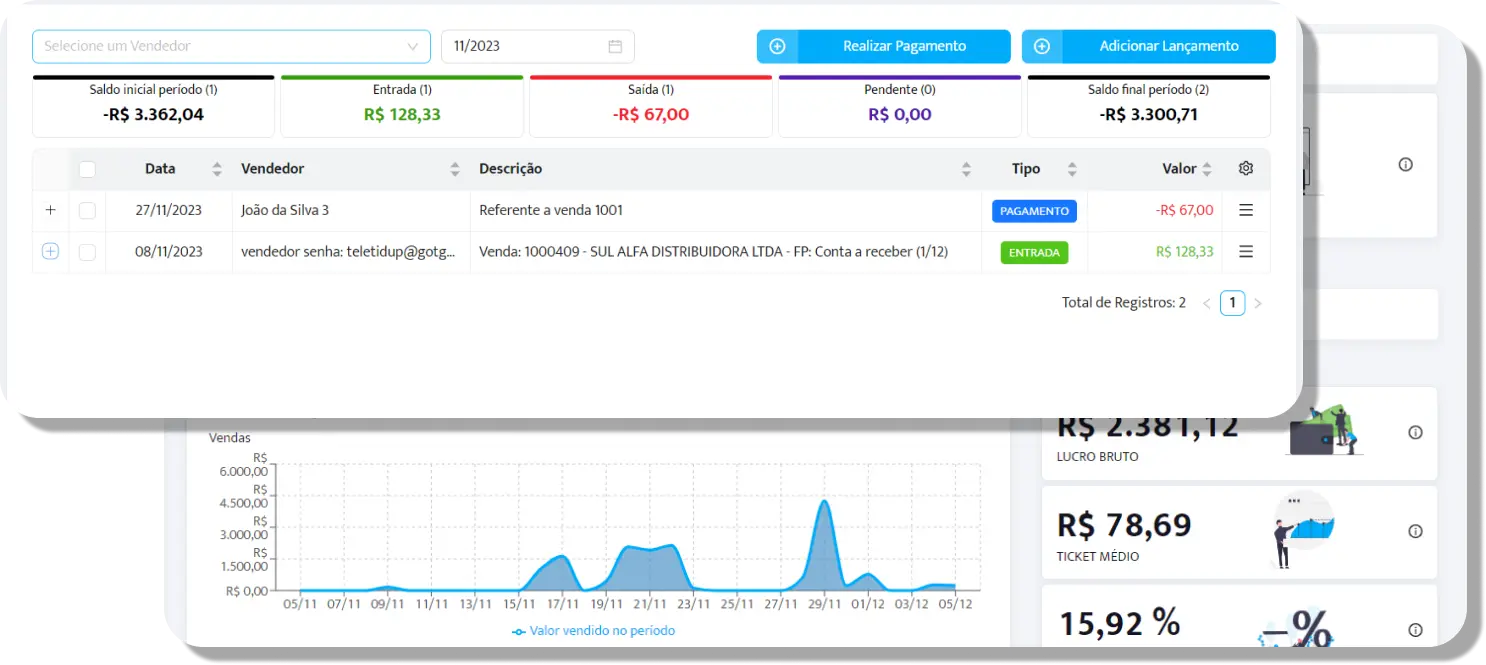Image resolution: width=1486 pixels, height=665 pixels.
Task: Open the table settings gear icon
Action: click(x=1245, y=169)
